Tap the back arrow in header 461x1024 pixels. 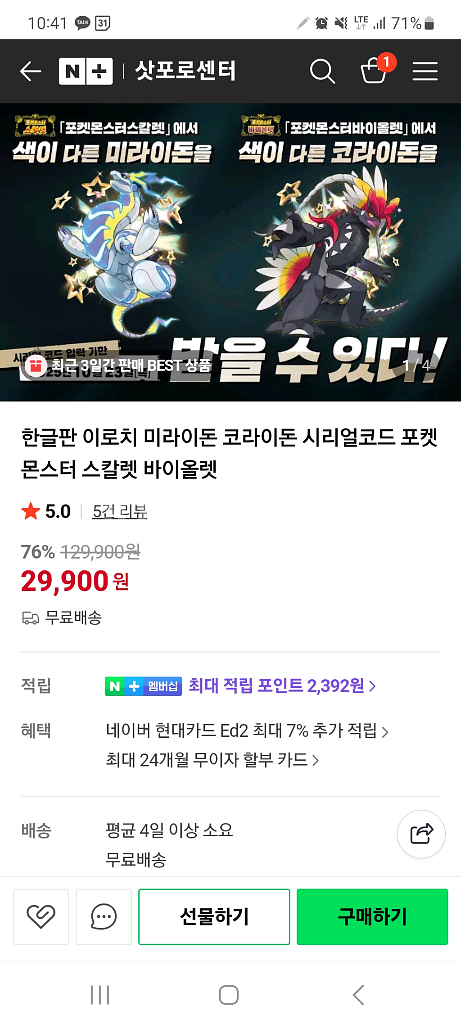click(30, 71)
